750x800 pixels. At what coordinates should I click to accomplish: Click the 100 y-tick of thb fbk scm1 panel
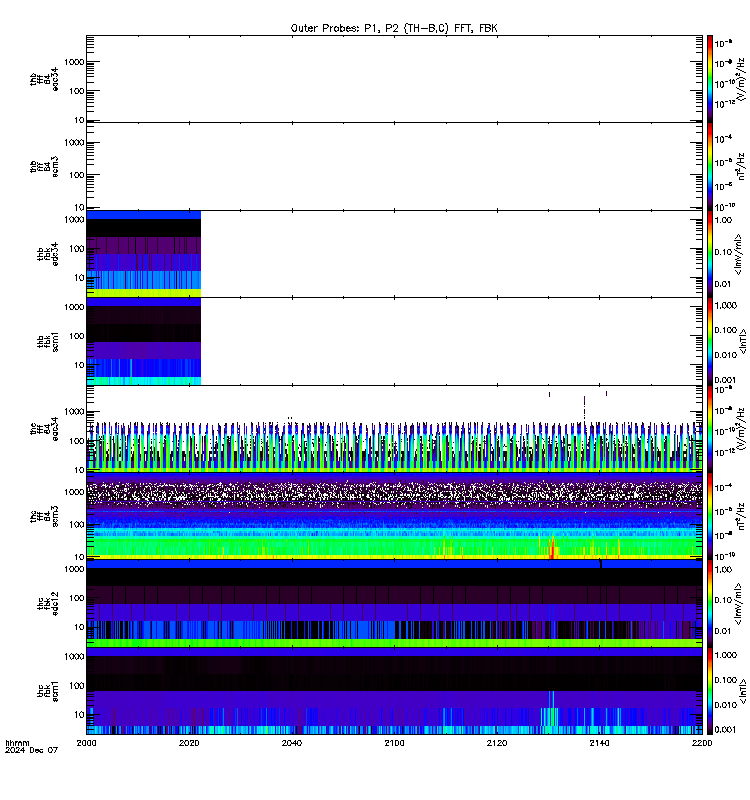coord(77,336)
